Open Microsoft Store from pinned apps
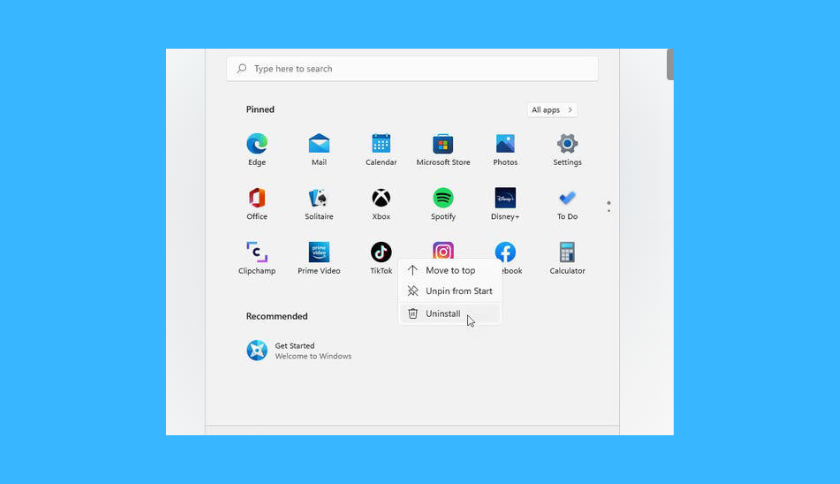840x484 pixels. click(x=443, y=144)
